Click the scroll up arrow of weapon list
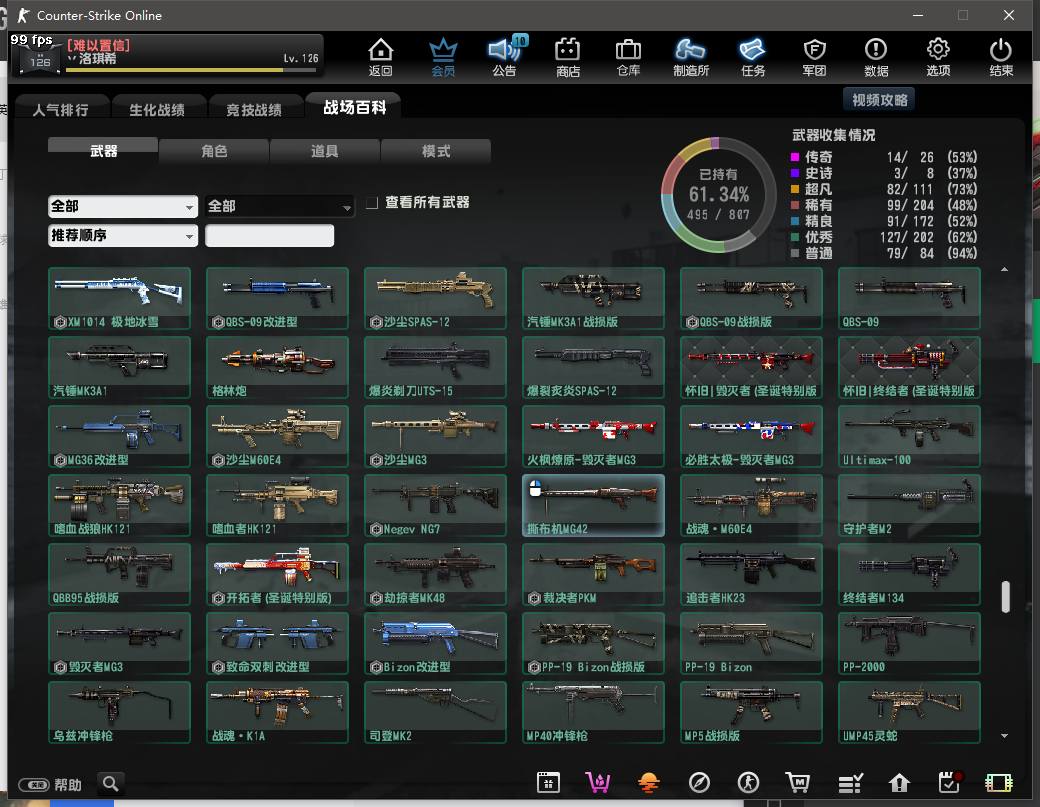1040x807 pixels. (1005, 269)
